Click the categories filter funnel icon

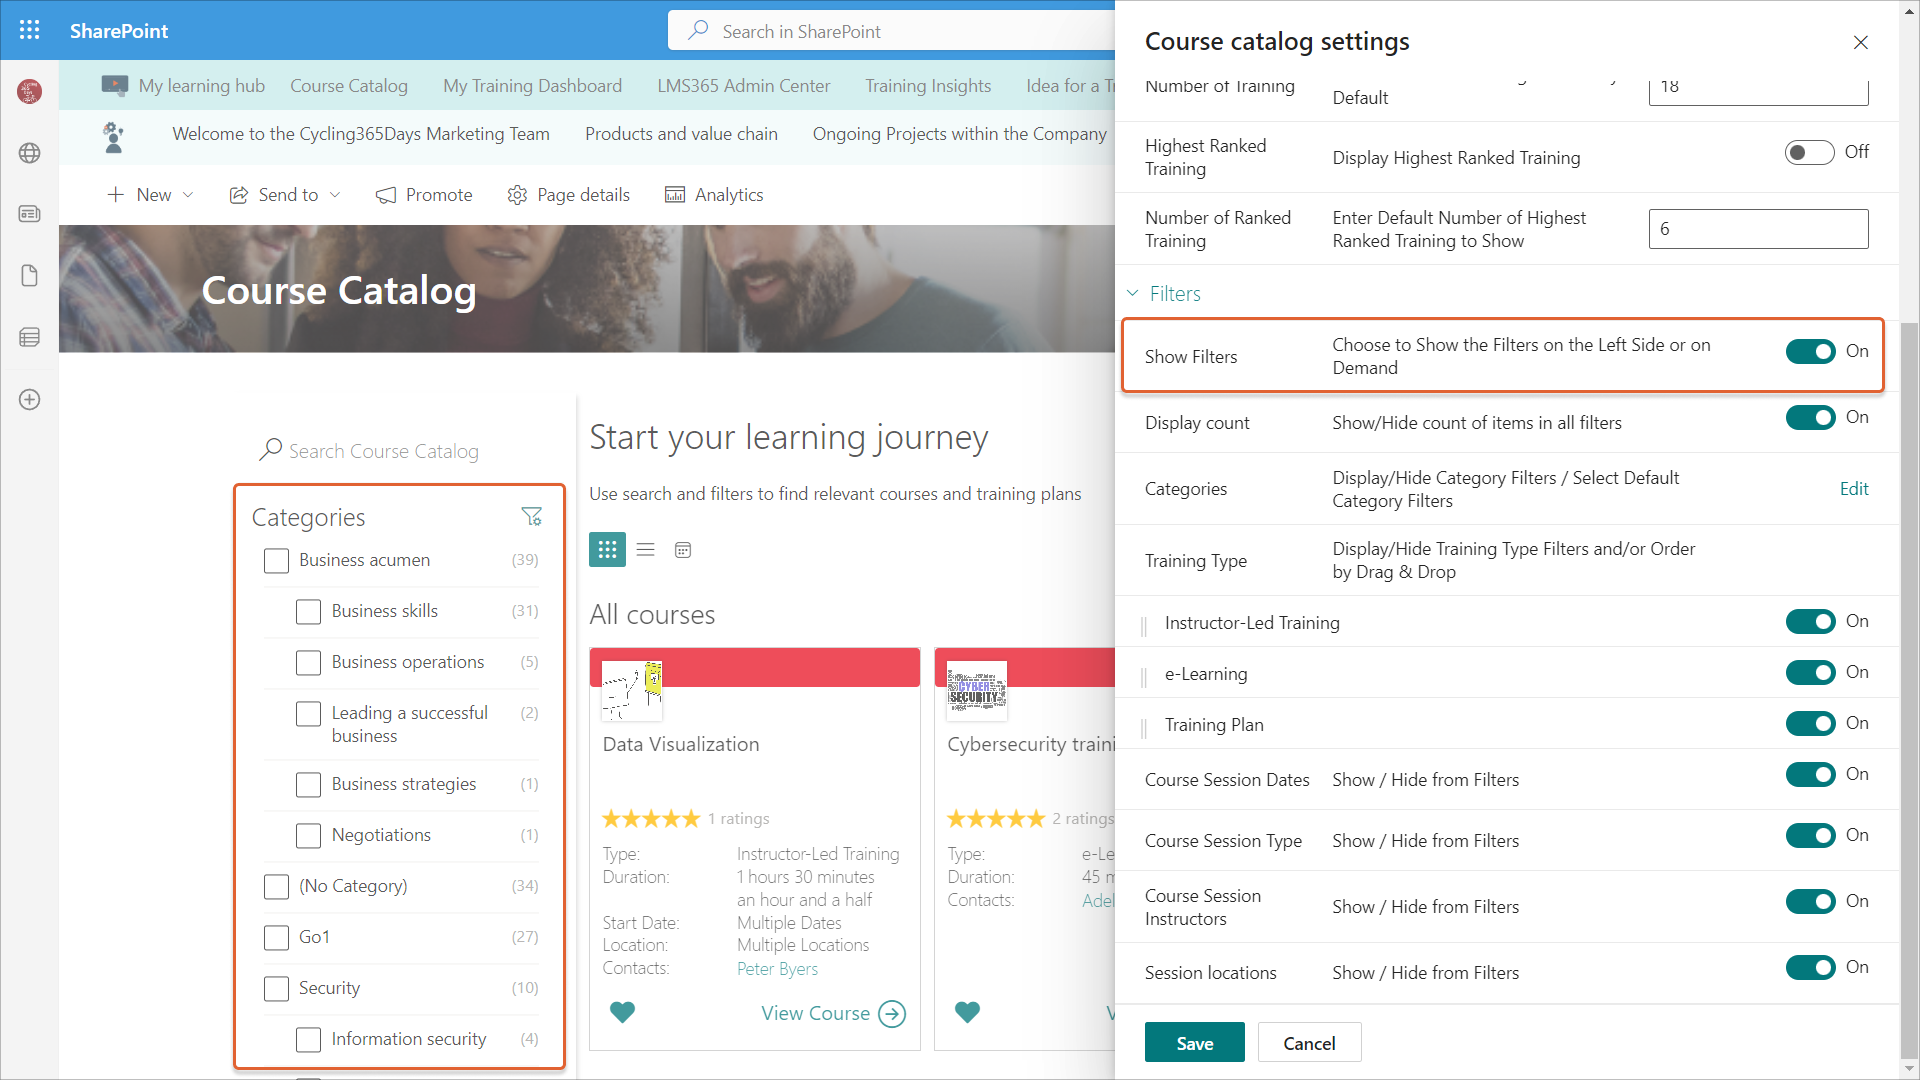531,516
